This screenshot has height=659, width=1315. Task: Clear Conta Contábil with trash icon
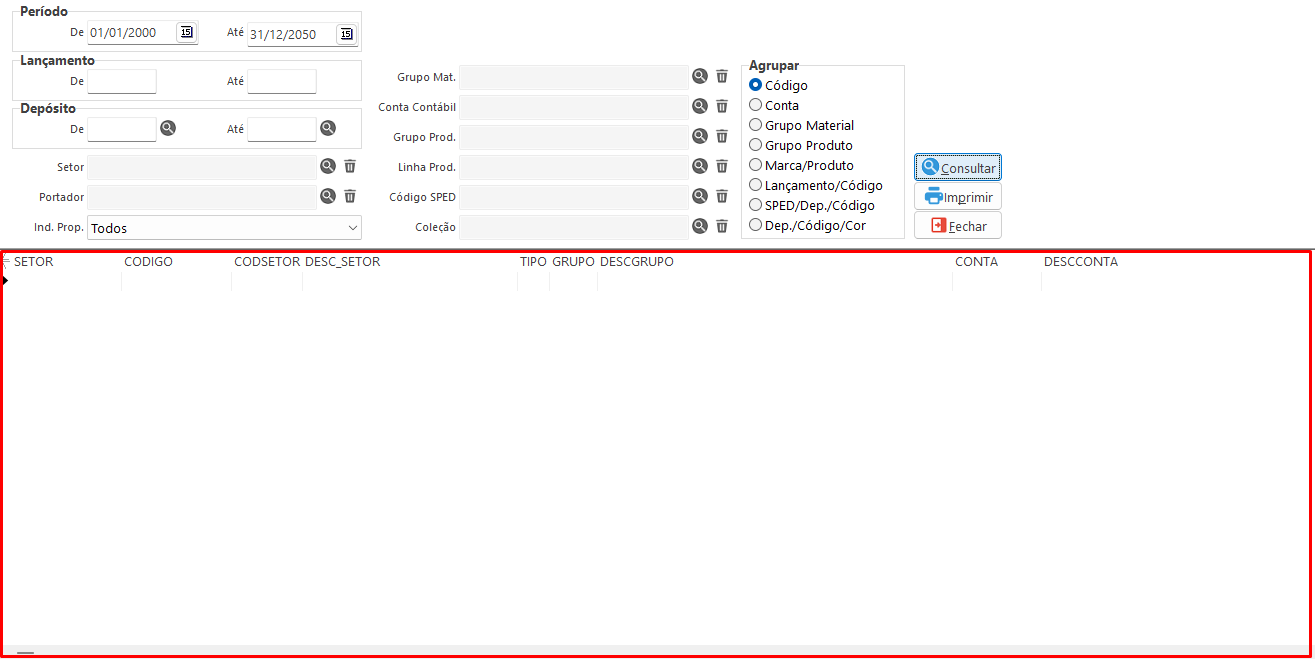pos(722,106)
